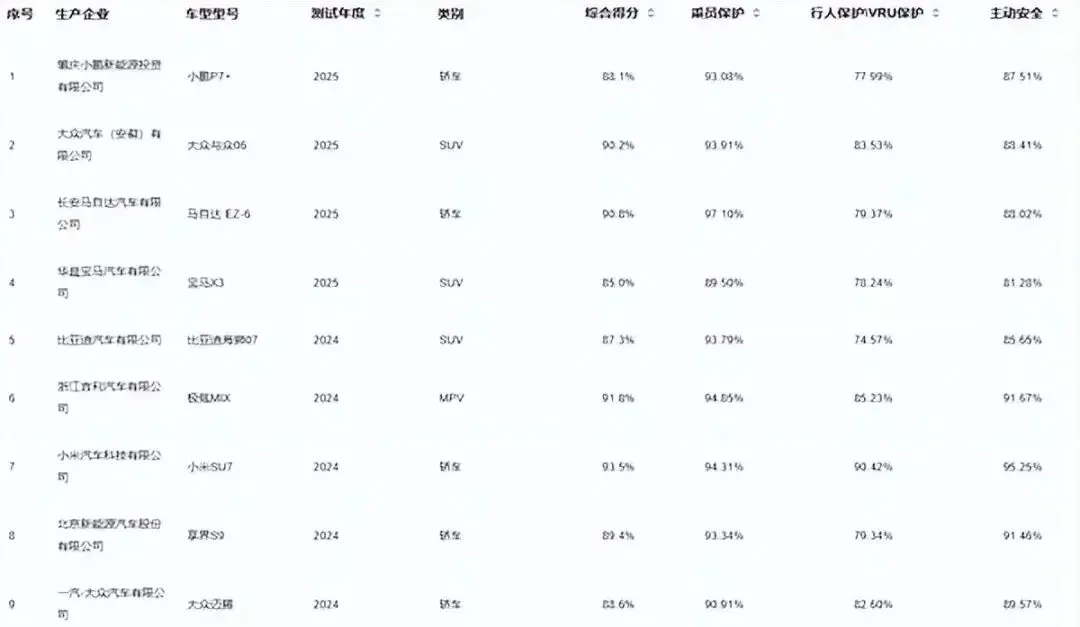This screenshot has height=627, width=1080.
Task: Sort by the 测试年度 column sort icon
Action: coord(377,13)
